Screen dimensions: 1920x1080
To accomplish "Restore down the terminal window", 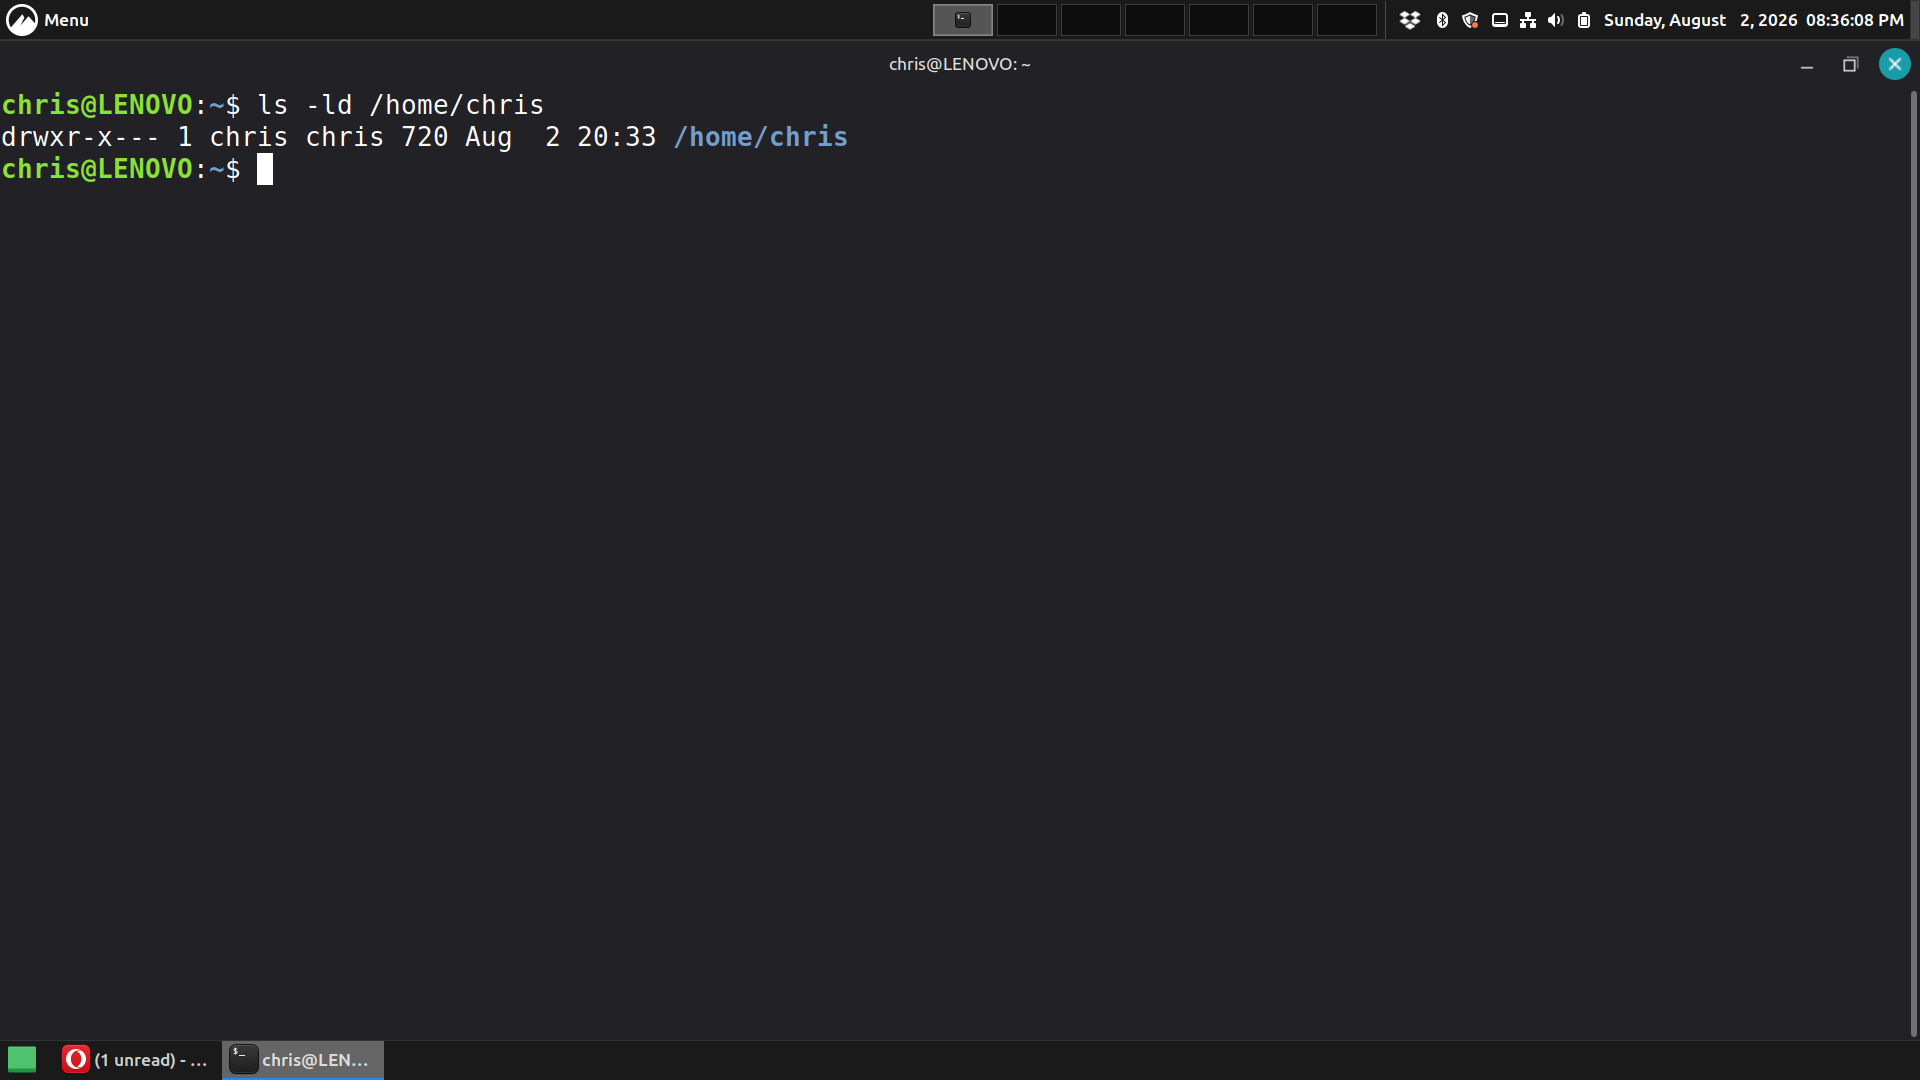I will point(1850,65).
